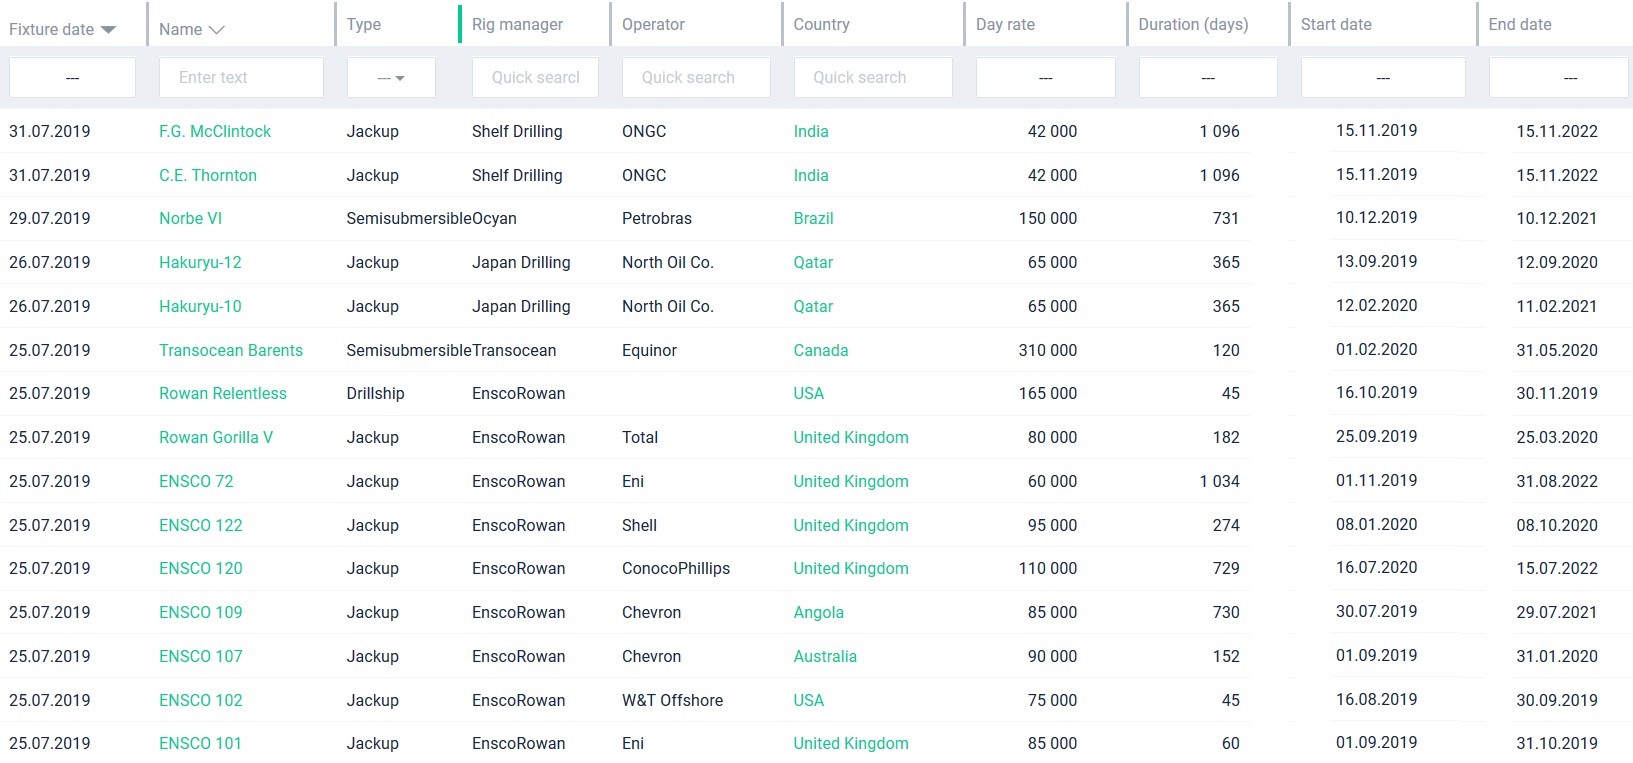Click the Fixture date sort arrow icon
This screenshot has height=763, width=1633.
109,30
